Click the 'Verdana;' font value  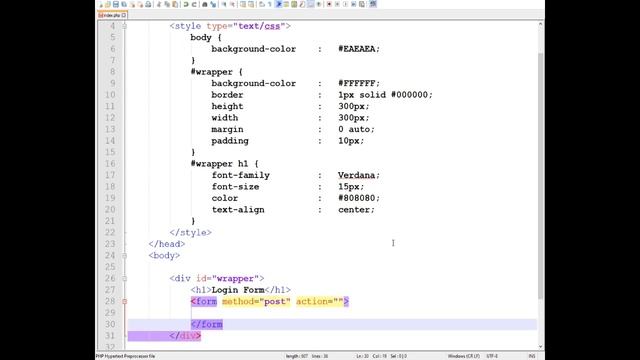tap(359, 175)
